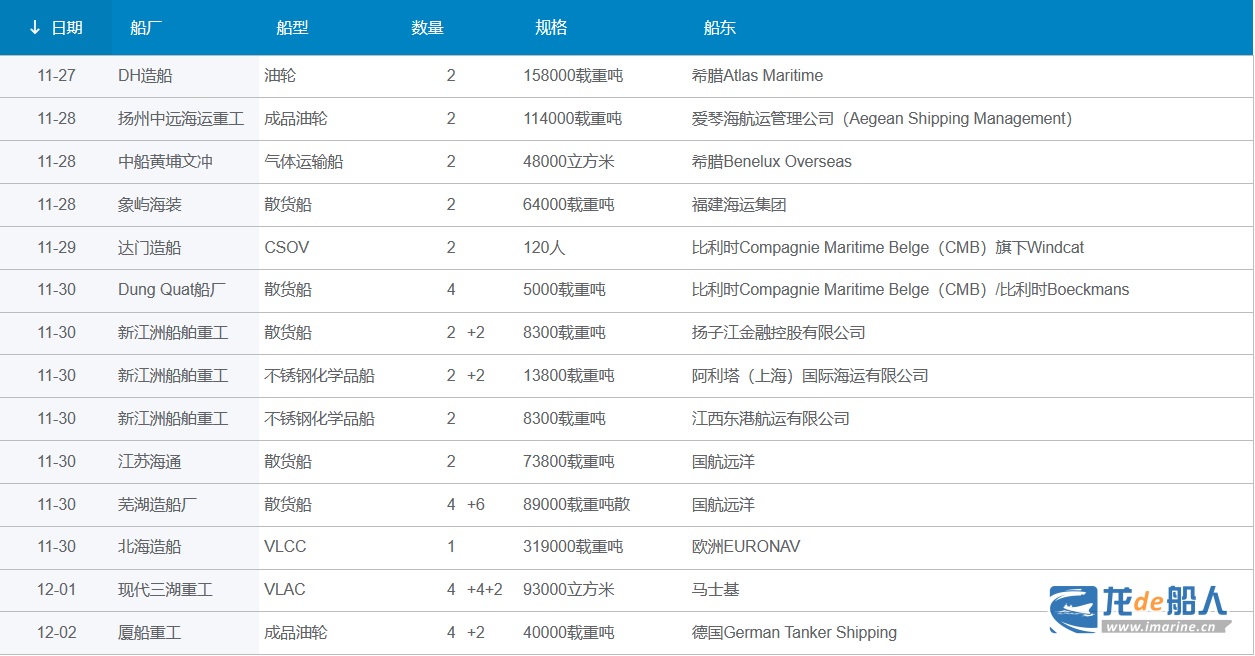
Task: Select owner 江西东港航运有限公司
Action: (x=771, y=419)
